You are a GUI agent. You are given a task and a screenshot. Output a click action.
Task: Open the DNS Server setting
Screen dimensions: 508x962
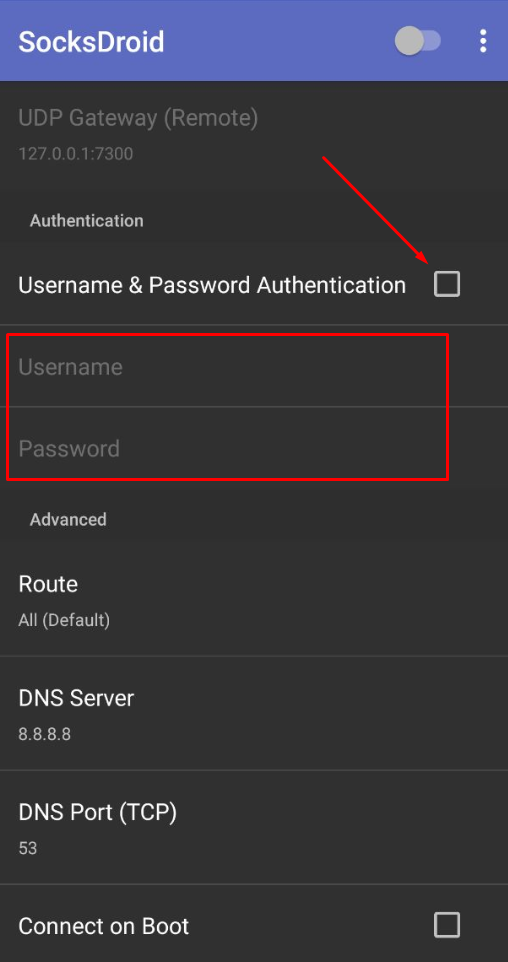(254, 714)
